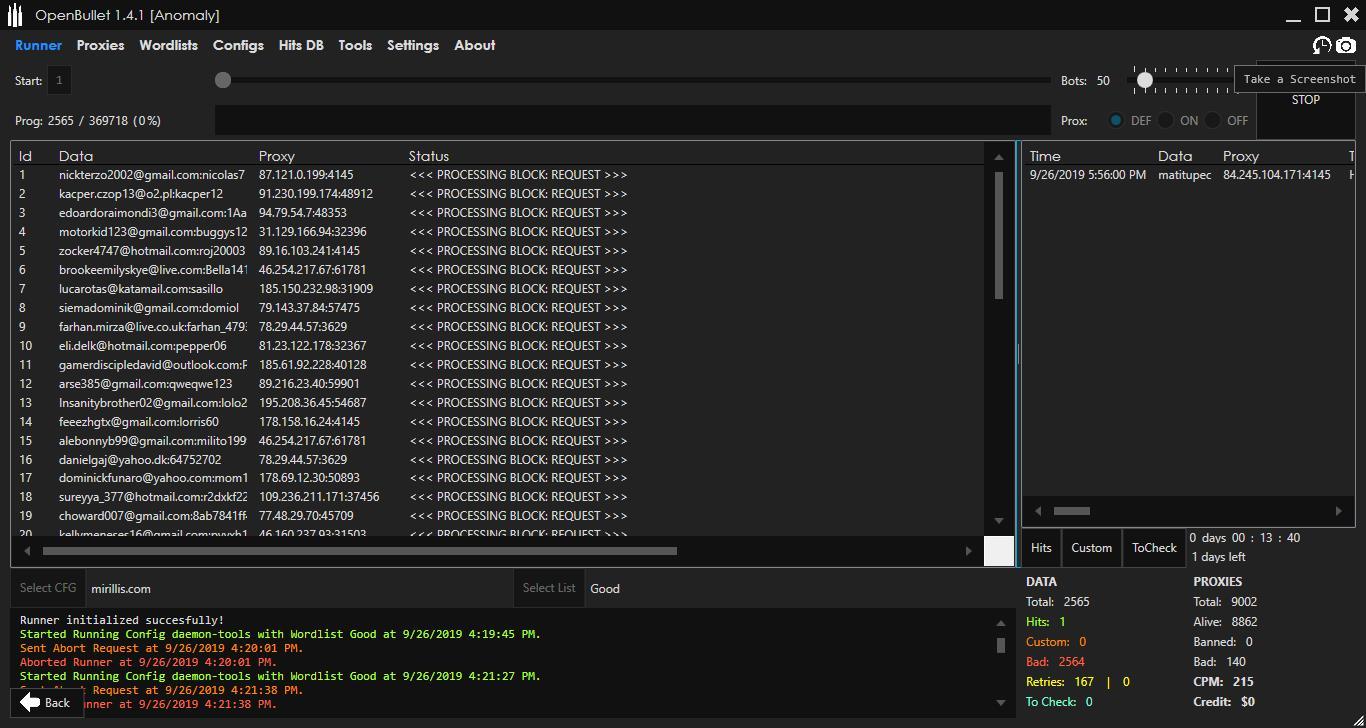Screen dimensions: 1366x728
Task: Open the Proxies tab
Action: [100, 45]
